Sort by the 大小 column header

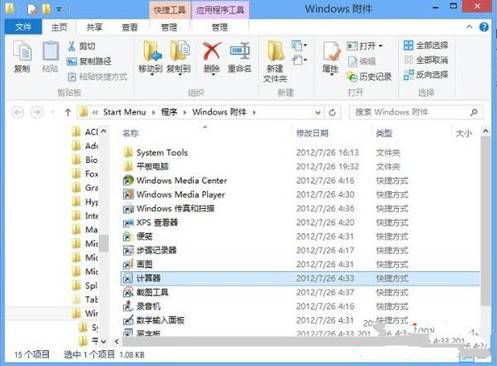465,133
